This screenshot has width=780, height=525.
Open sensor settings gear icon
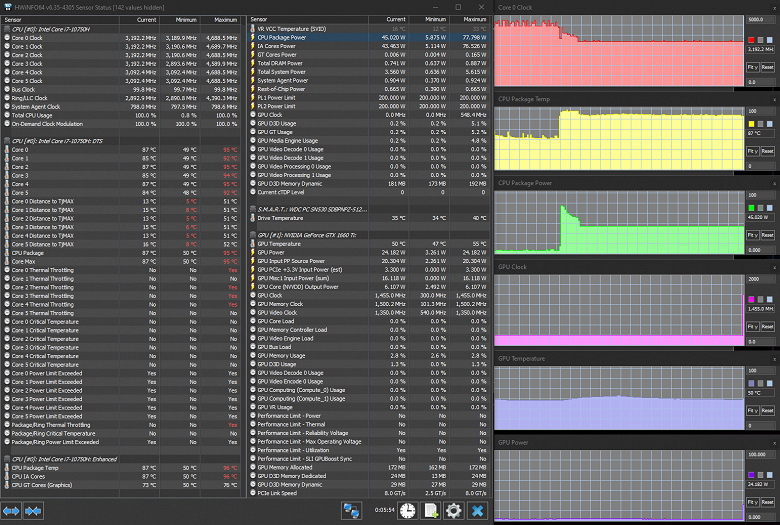454,511
